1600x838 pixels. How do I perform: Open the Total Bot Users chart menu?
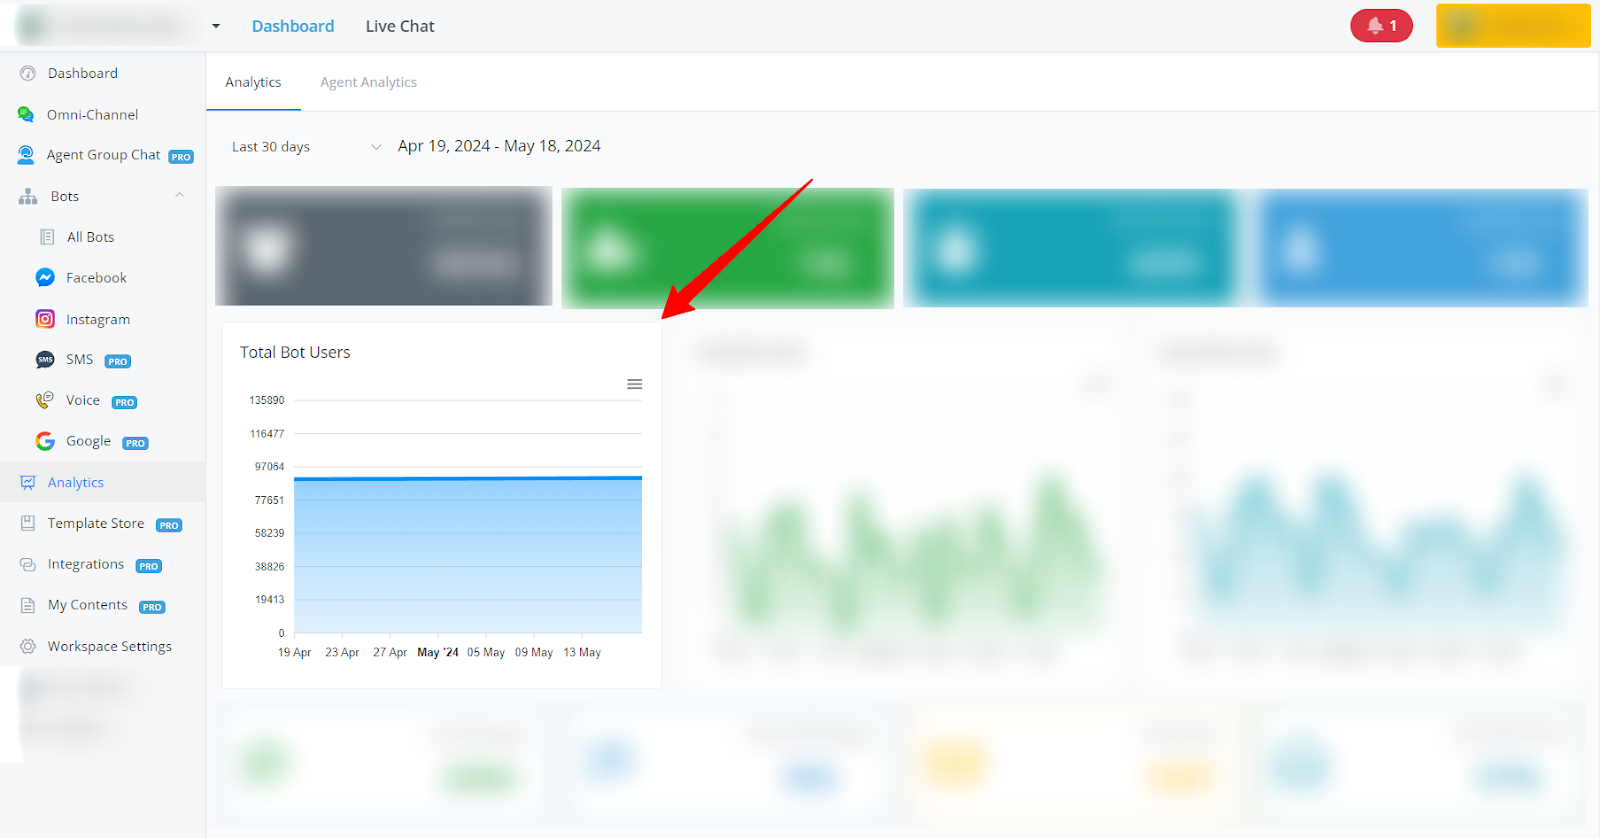(x=634, y=384)
